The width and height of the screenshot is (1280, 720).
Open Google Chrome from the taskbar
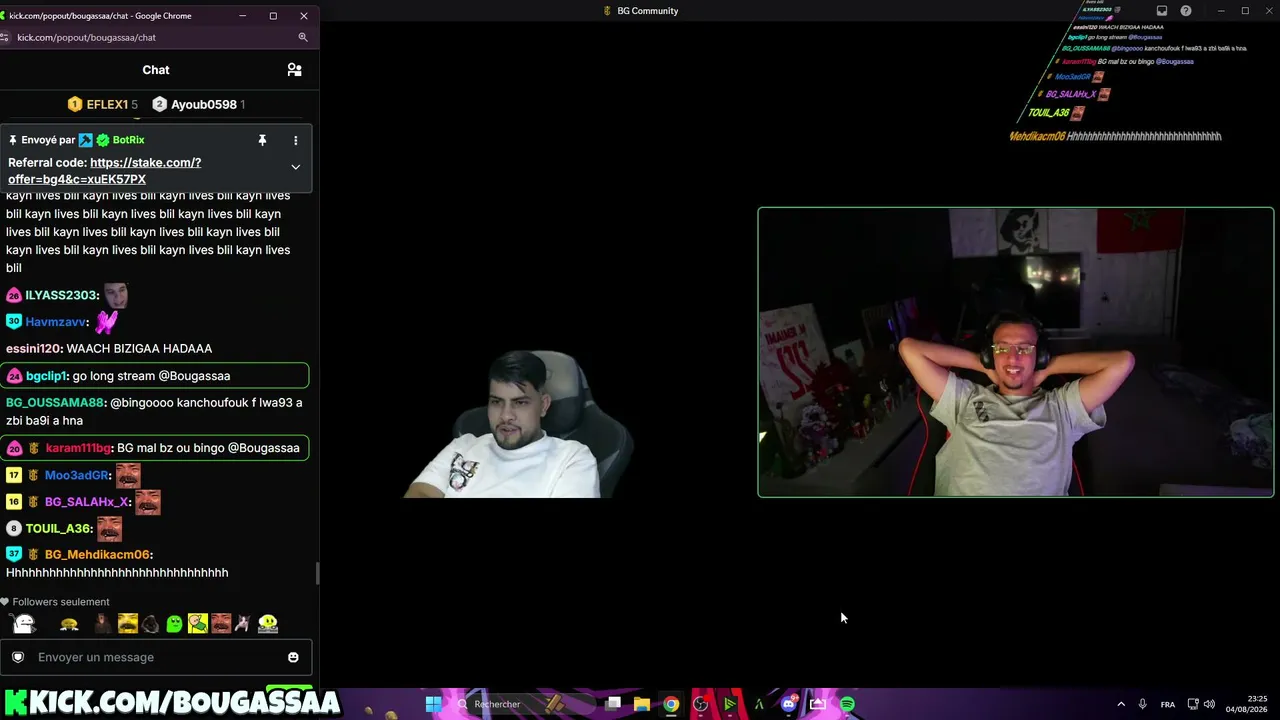671,704
